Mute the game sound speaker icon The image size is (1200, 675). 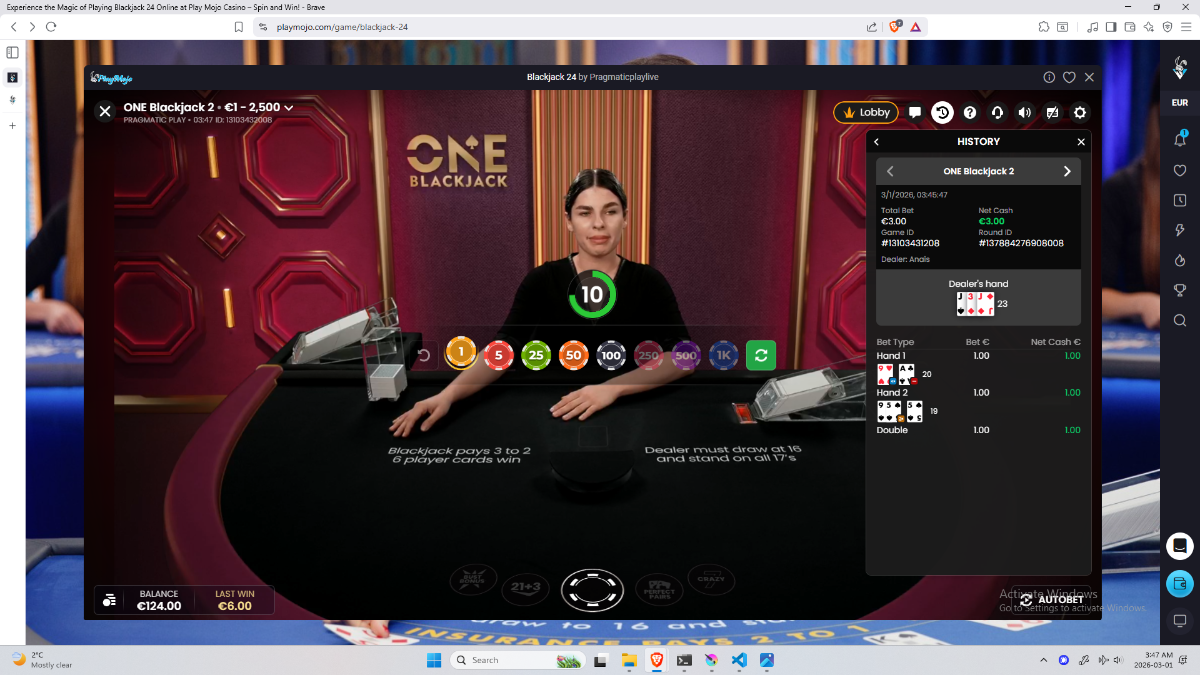point(1025,113)
